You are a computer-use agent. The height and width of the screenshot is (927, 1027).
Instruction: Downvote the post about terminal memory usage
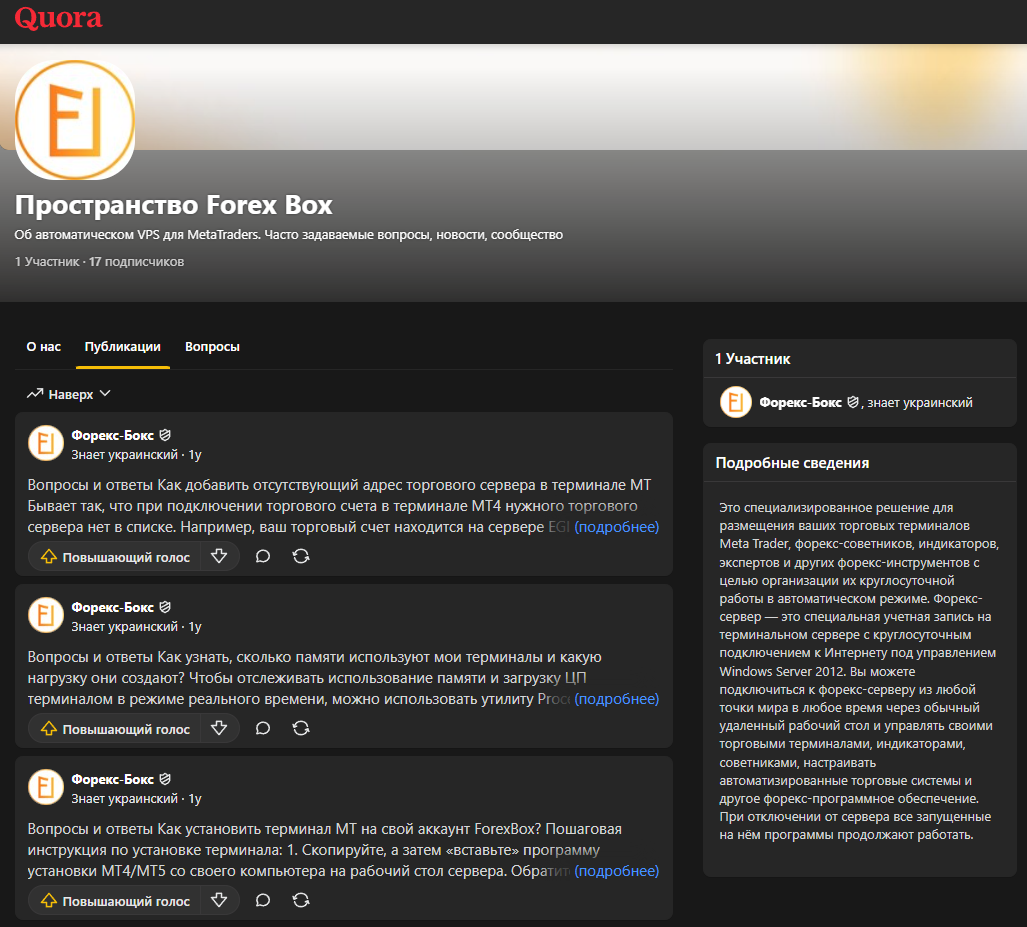click(219, 728)
